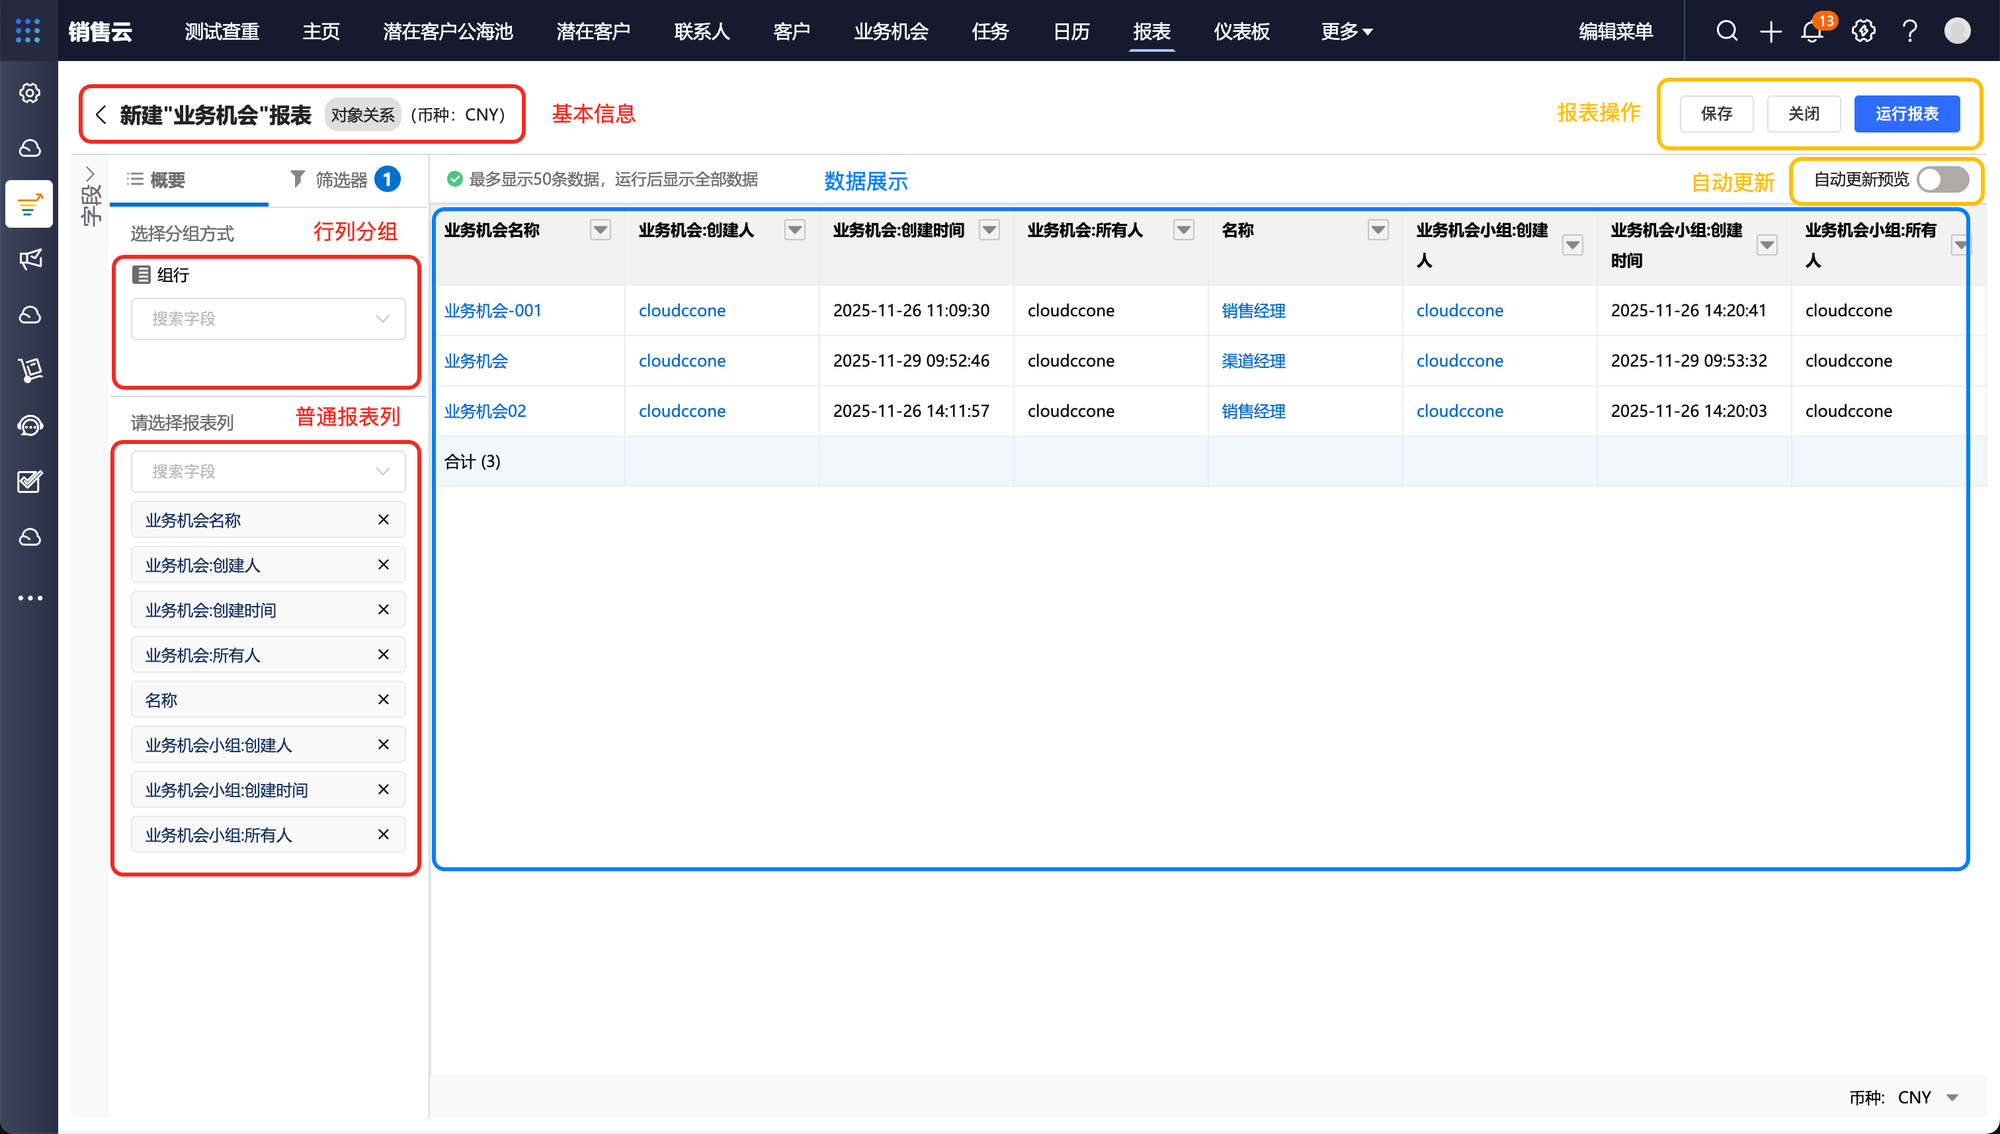Click the 运行报表 button
Image resolution: width=2000 pixels, height=1134 pixels.
[x=1906, y=114]
